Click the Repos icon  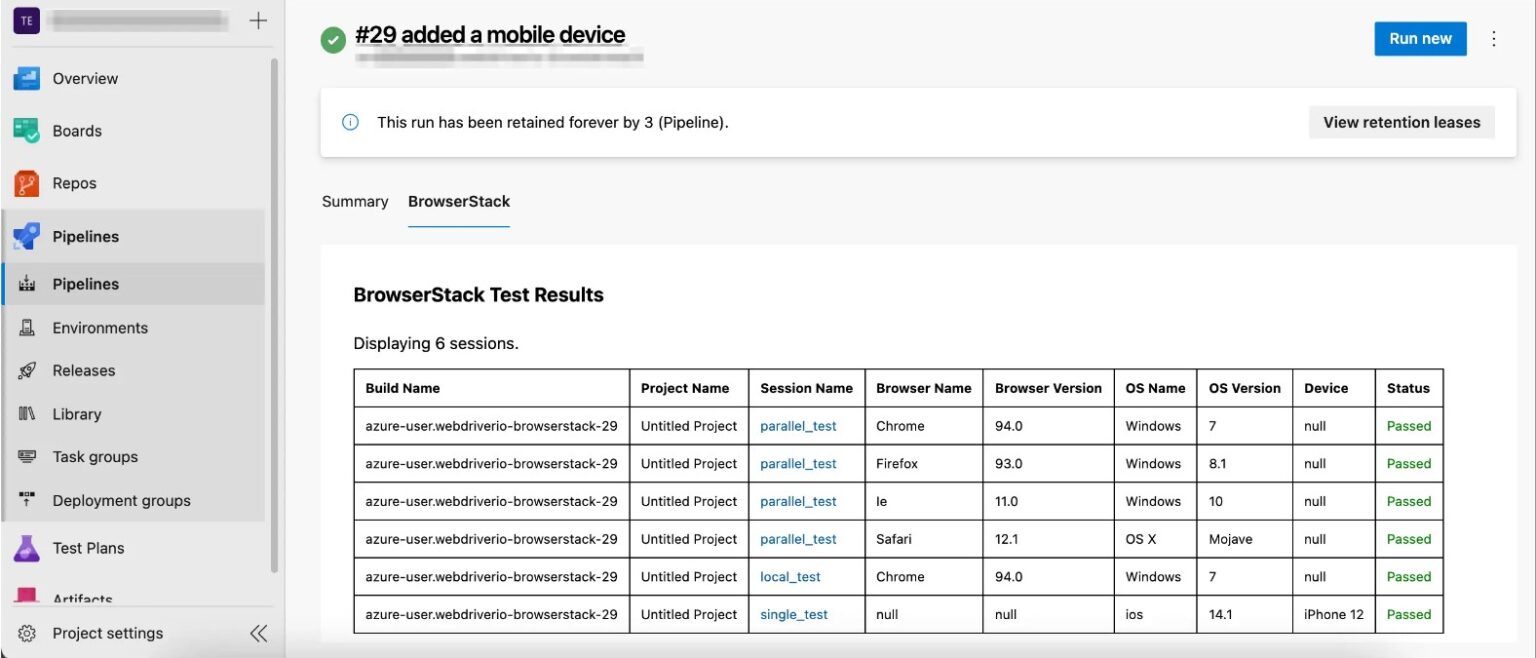tap(26, 184)
